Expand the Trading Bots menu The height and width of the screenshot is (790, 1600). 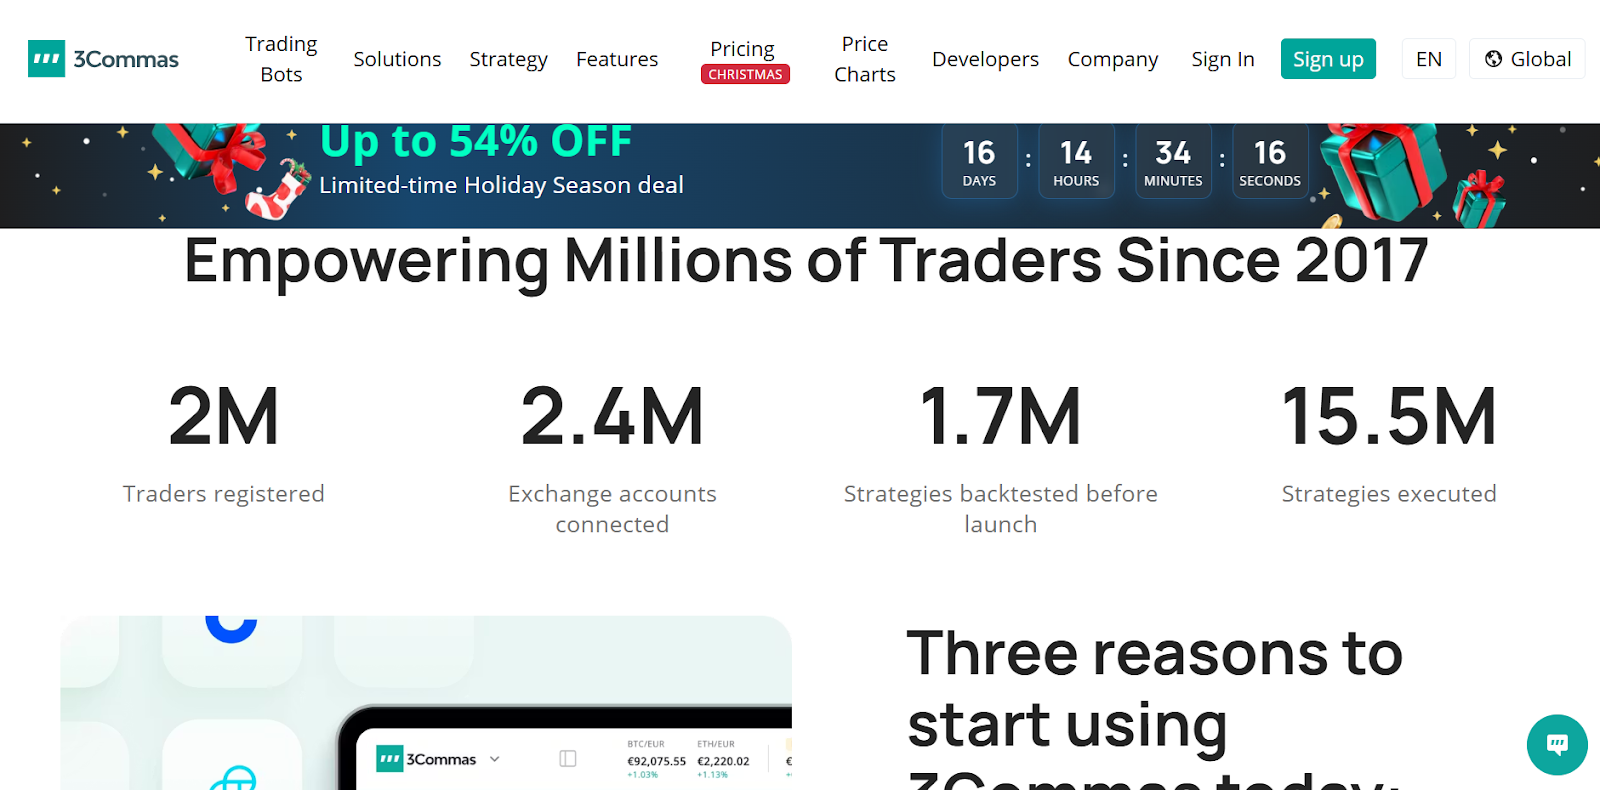(281, 59)
